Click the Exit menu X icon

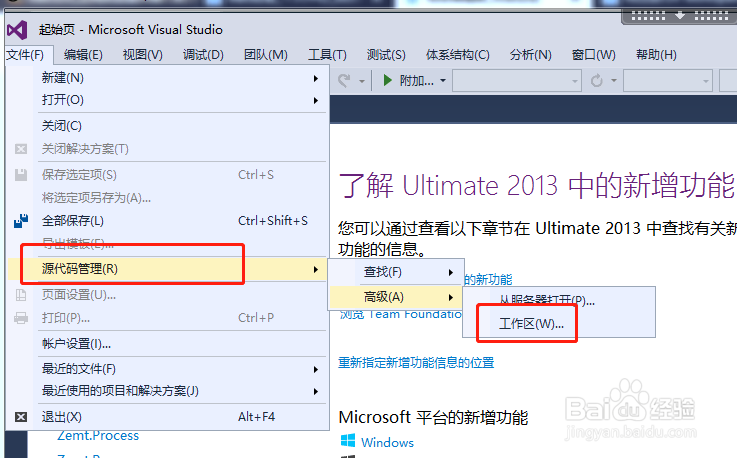click(21, 417)
